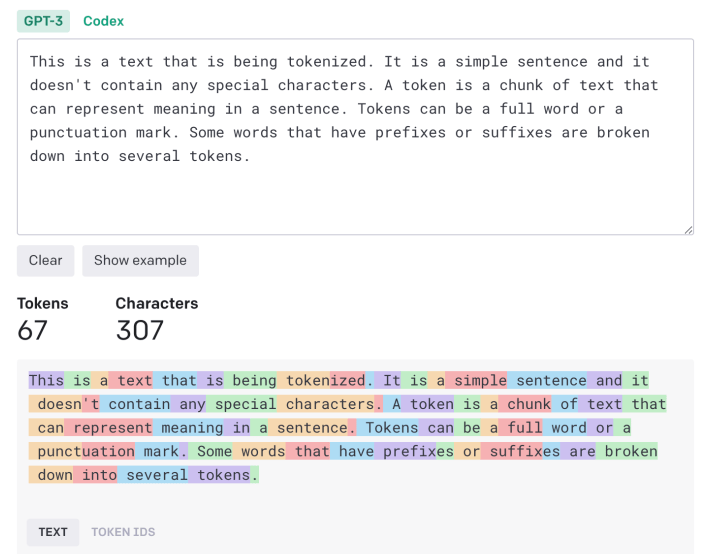703x554 pixels.
Task: Click red "simple" token in highlighted output
Action: pos(480,380)
